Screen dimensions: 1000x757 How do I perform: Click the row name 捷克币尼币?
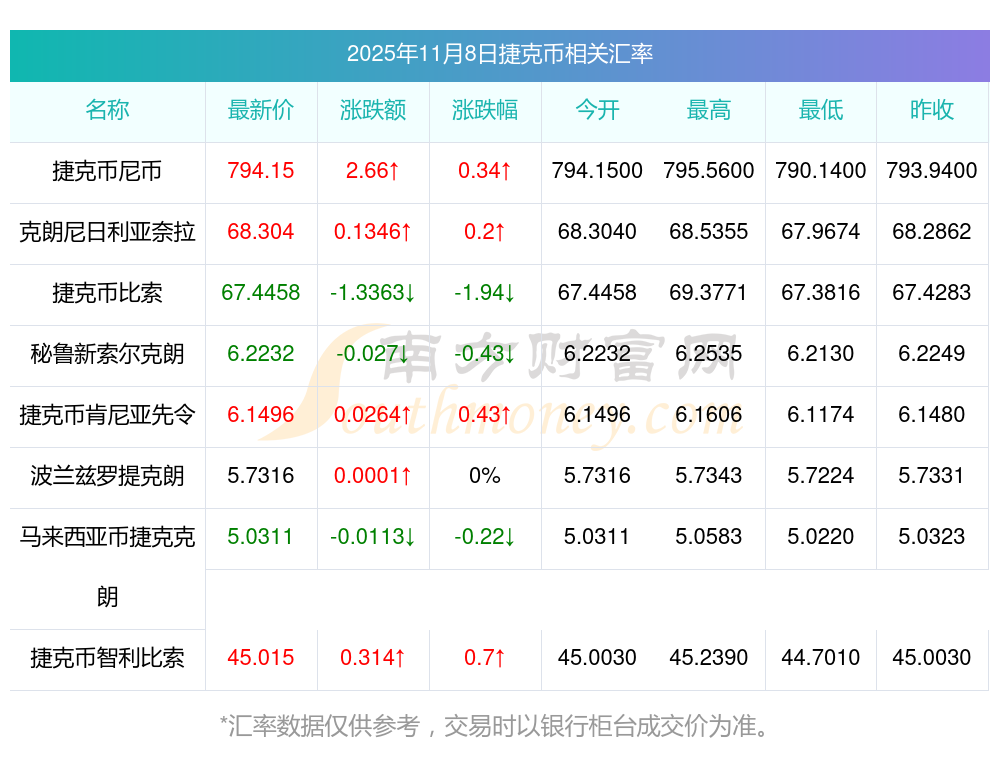107,171
